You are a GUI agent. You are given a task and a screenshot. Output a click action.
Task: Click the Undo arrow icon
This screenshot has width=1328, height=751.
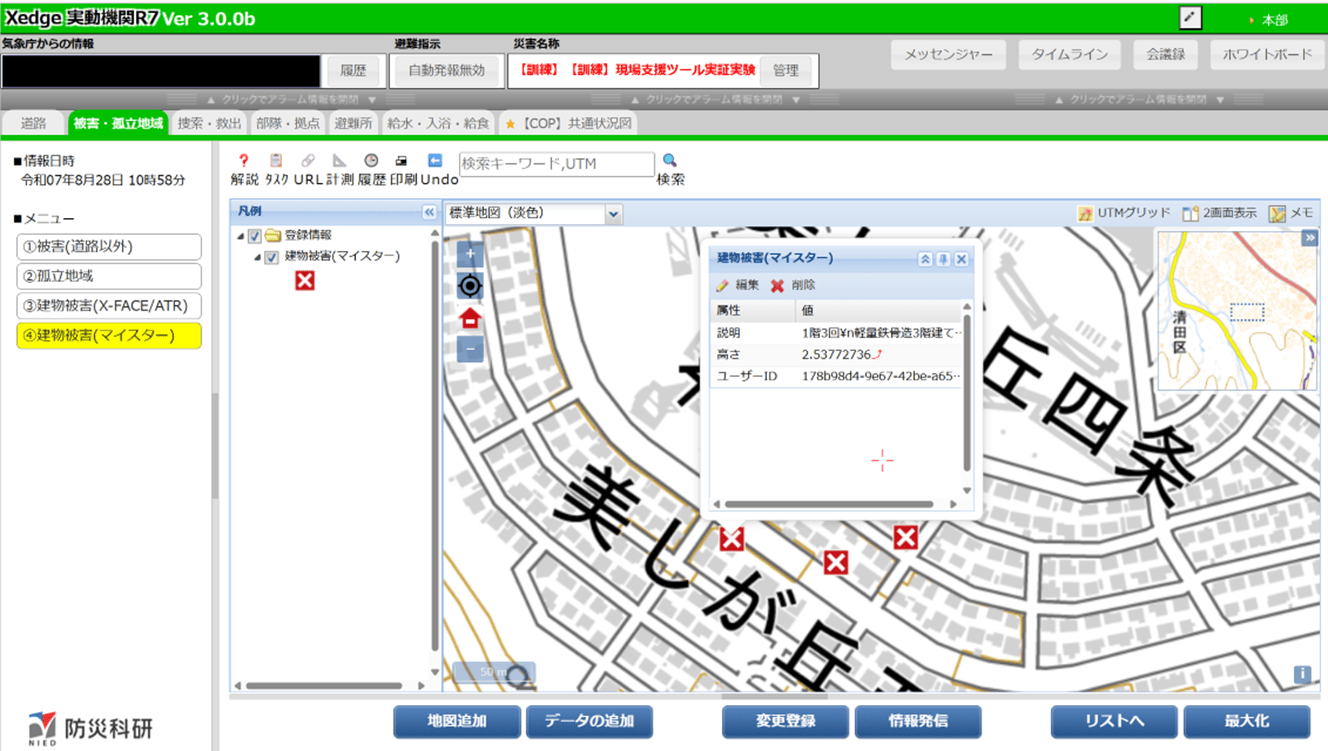(x=435, y=161)
